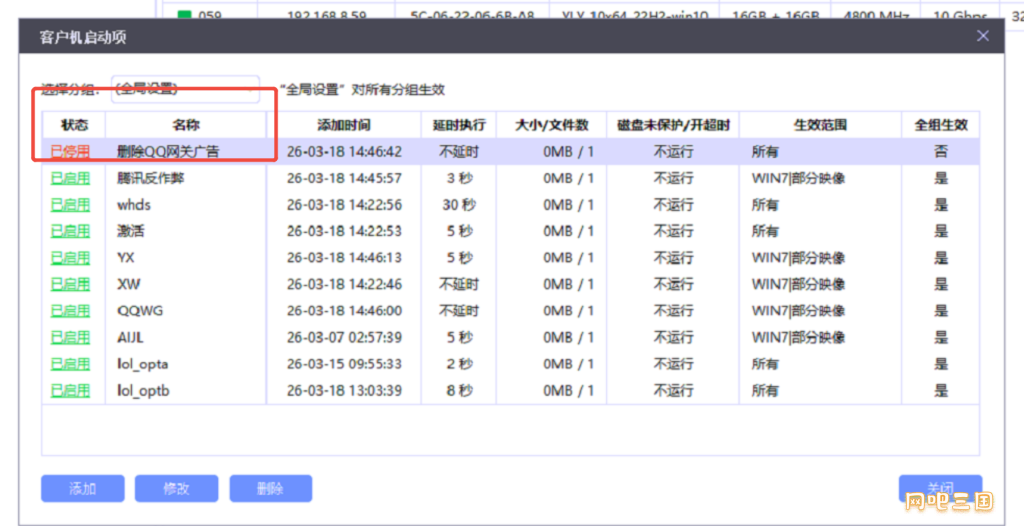The height and width of the screenshot is (526, 1024).
Task: Click the 全组生效 column header
Action: pyautogui.click(x=940, y=125)
